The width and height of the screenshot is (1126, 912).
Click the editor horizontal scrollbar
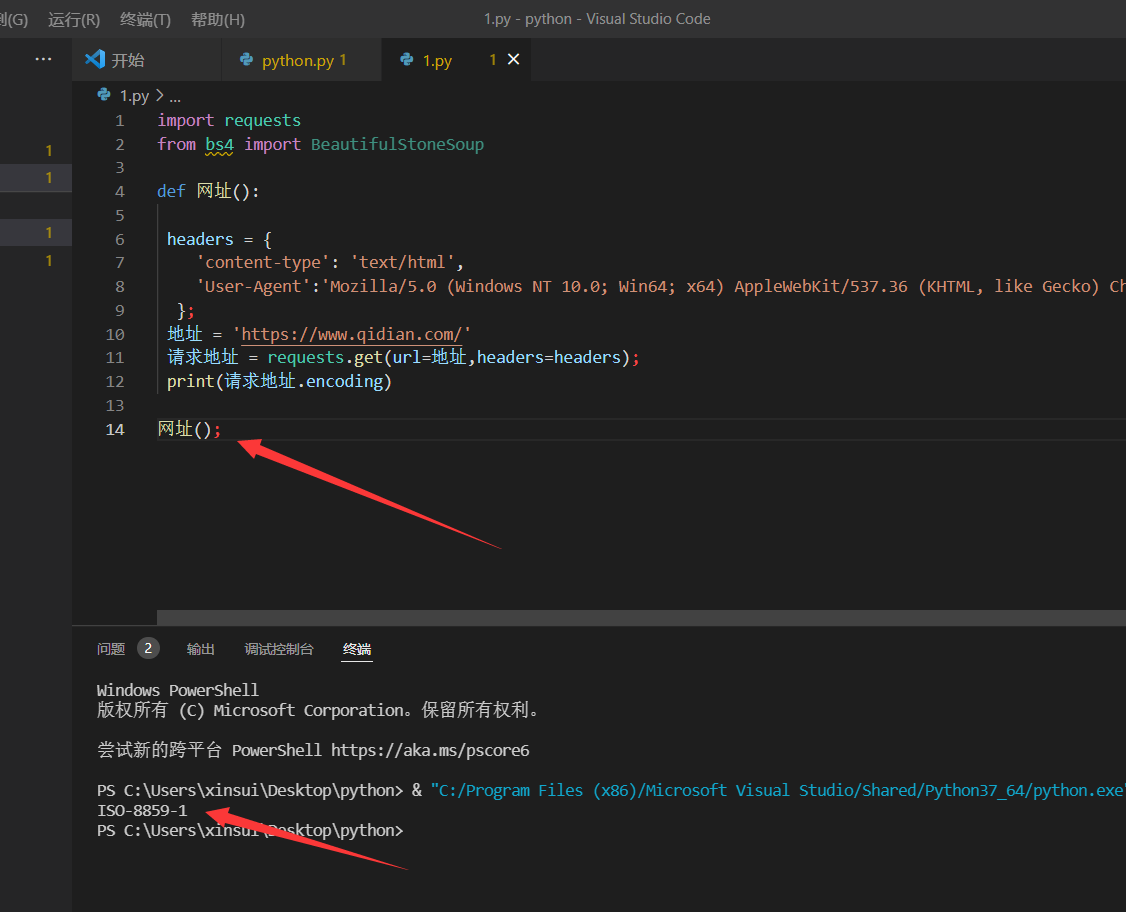(640, 618)
